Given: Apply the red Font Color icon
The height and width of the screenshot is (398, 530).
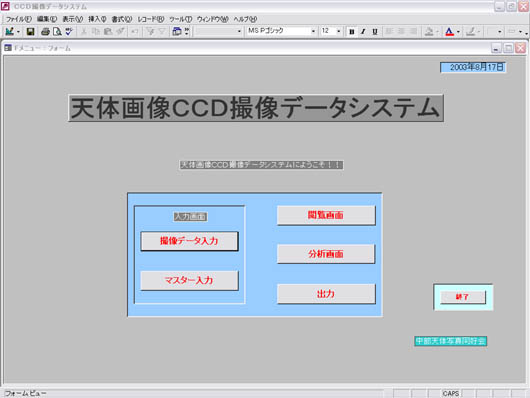Looking at the screenshot, I should [449, 31].
